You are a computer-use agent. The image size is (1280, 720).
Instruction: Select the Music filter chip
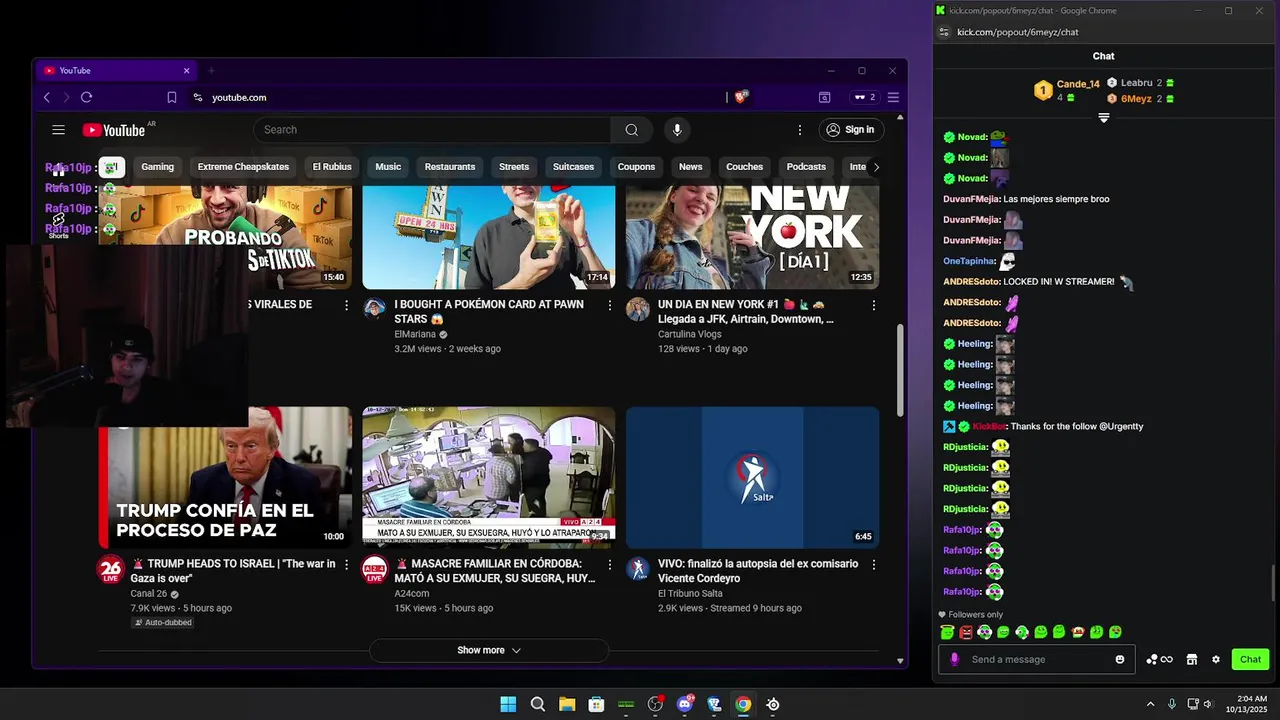388,167
